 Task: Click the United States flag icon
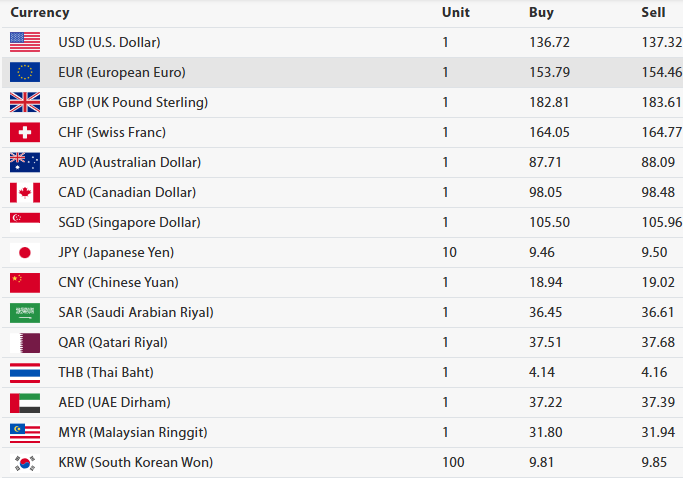(25, 42)
